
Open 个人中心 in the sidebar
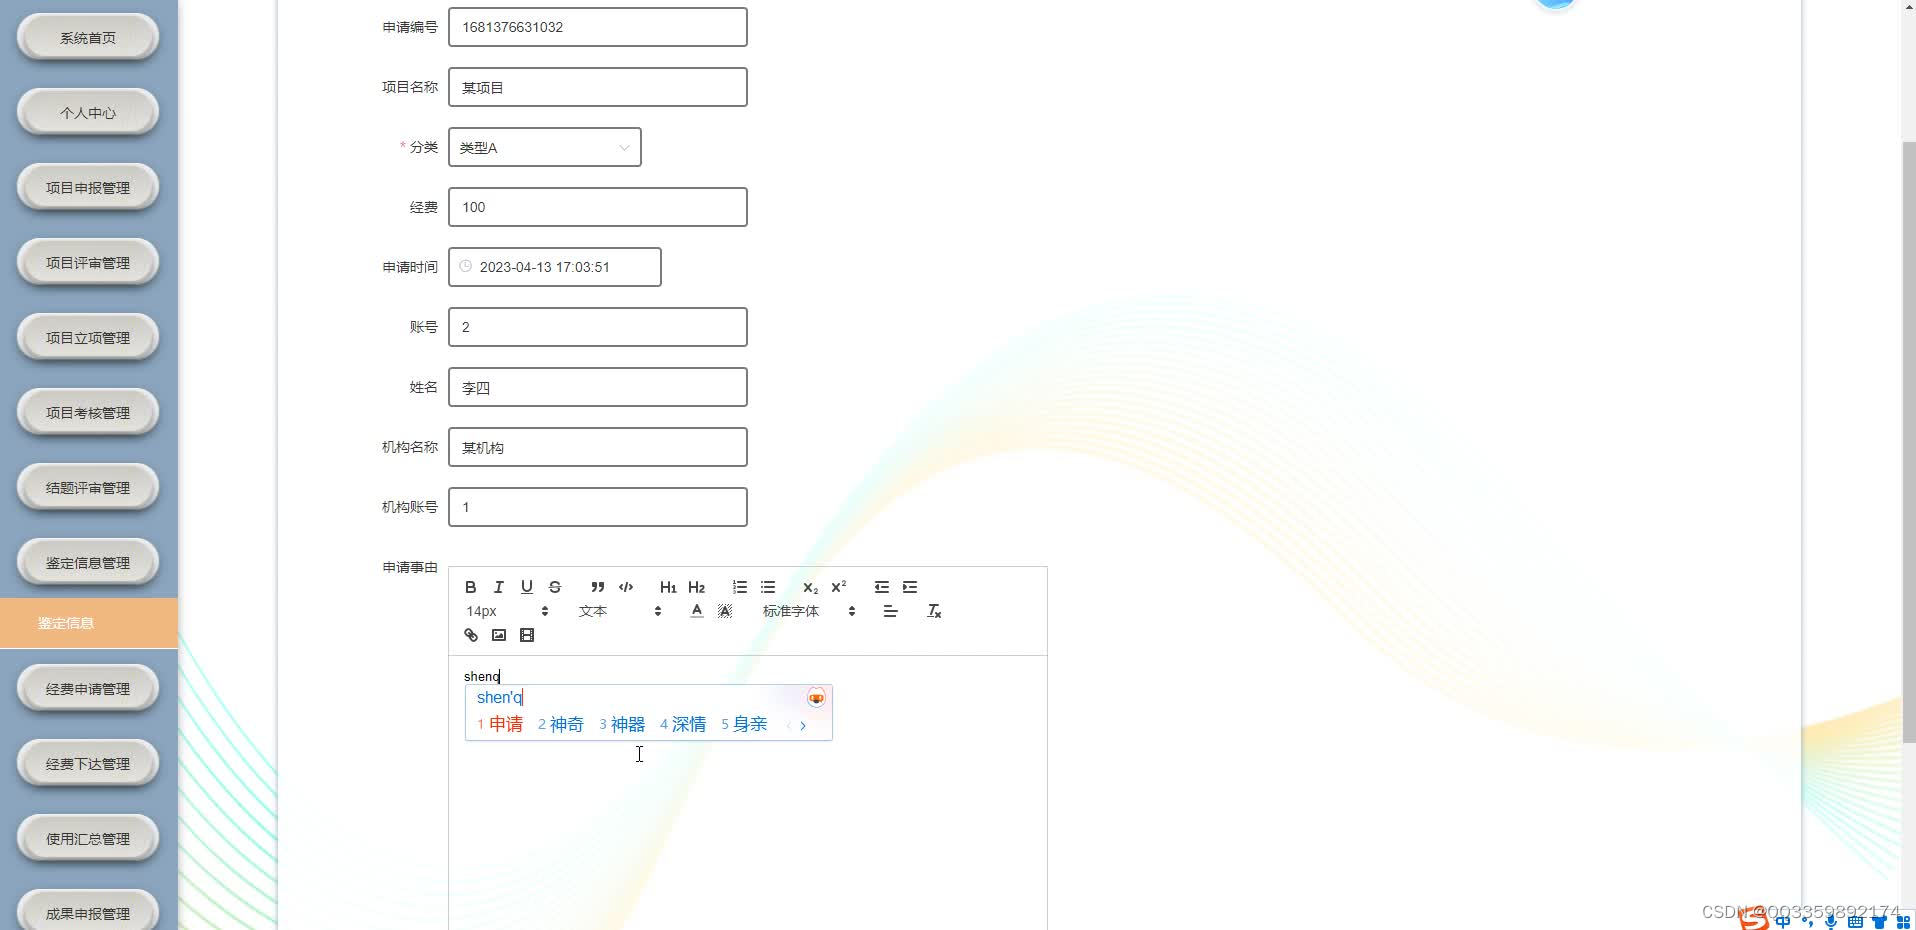click(88, 113)
